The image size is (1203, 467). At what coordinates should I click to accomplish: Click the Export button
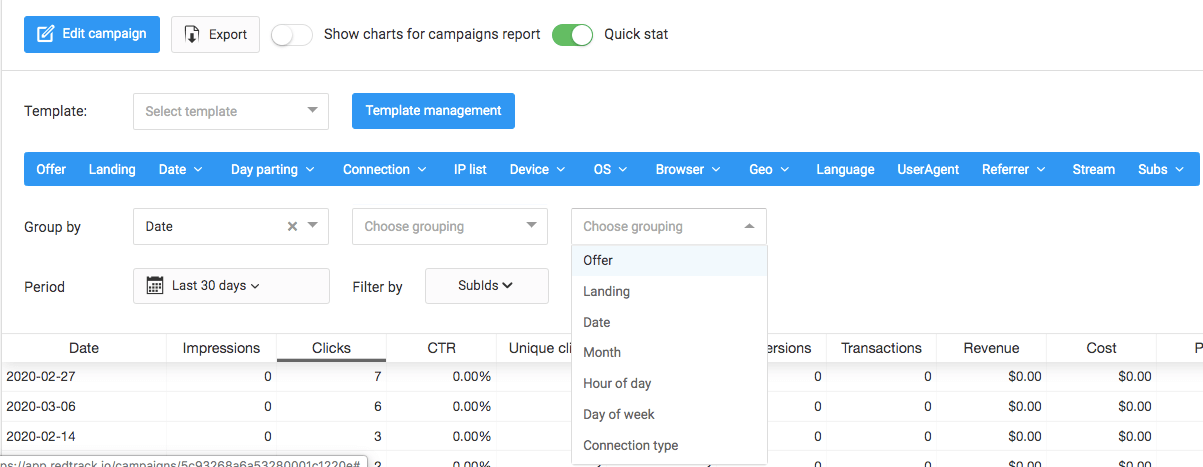click(215, 34)
